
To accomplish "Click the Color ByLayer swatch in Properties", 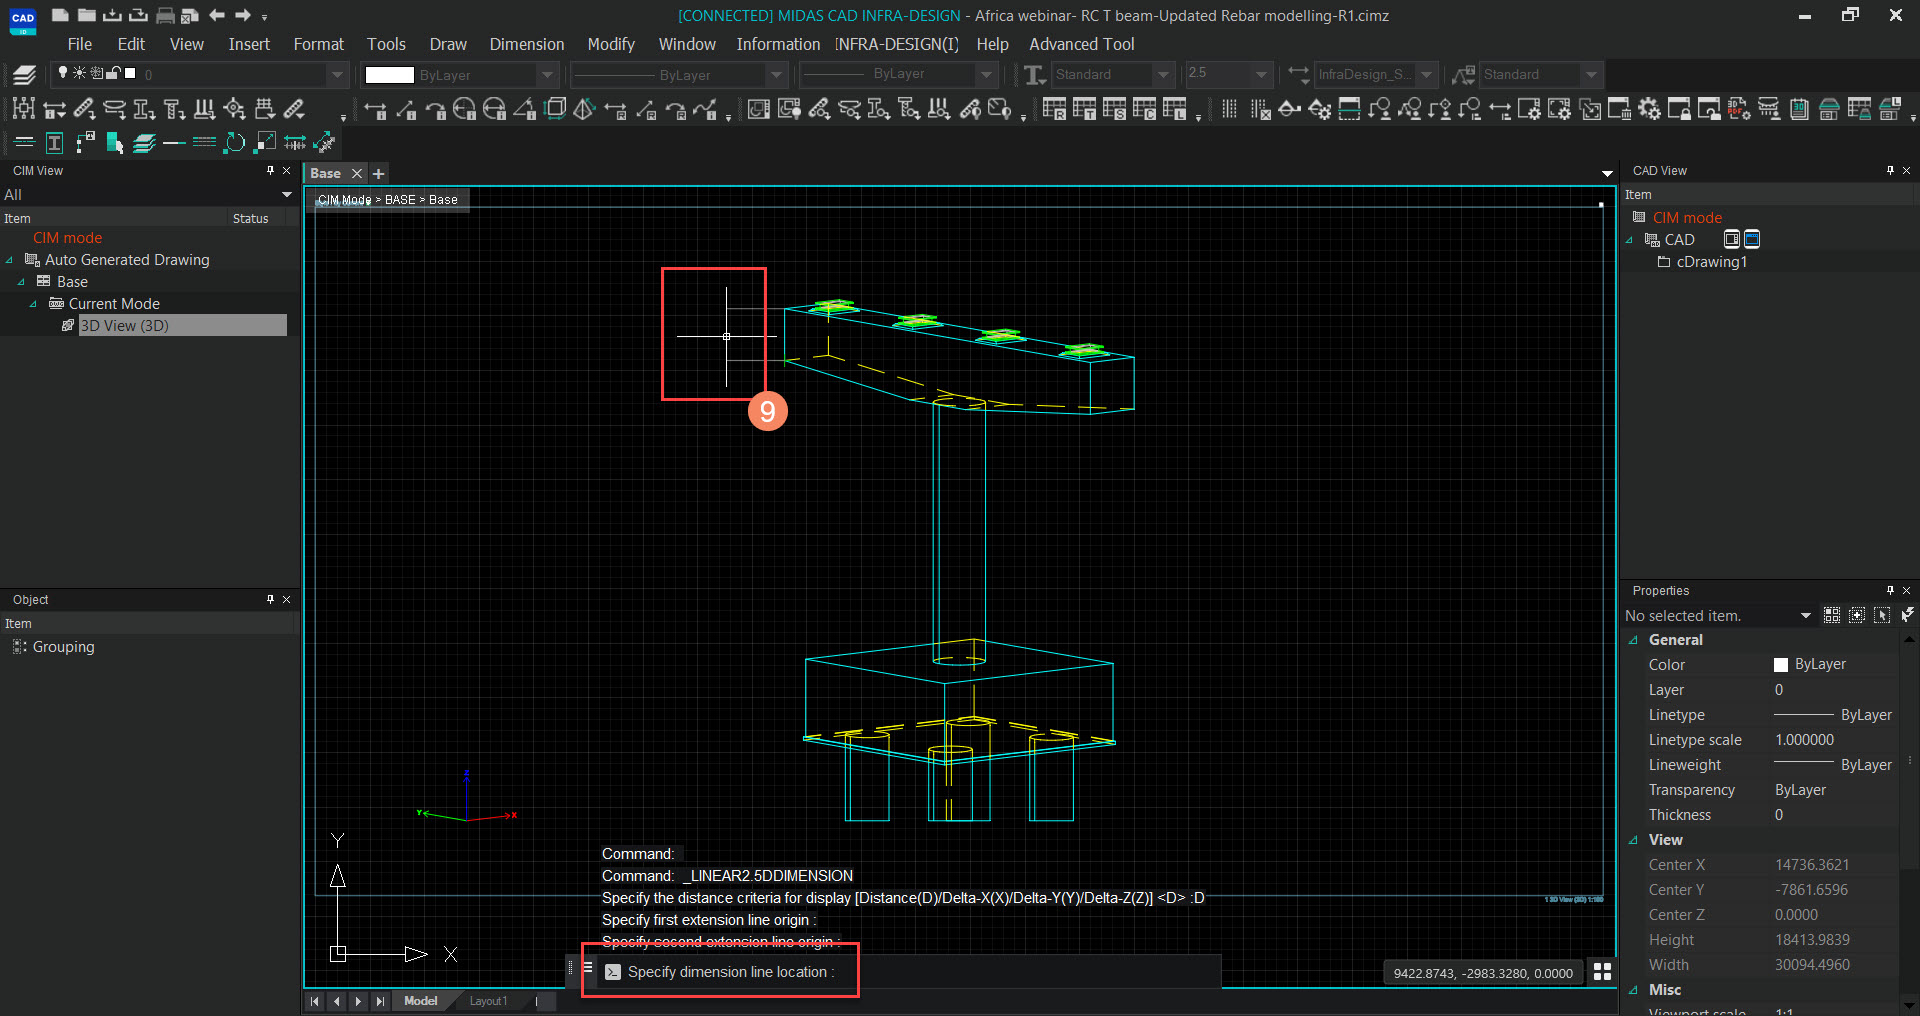I will pos(1781,665).
